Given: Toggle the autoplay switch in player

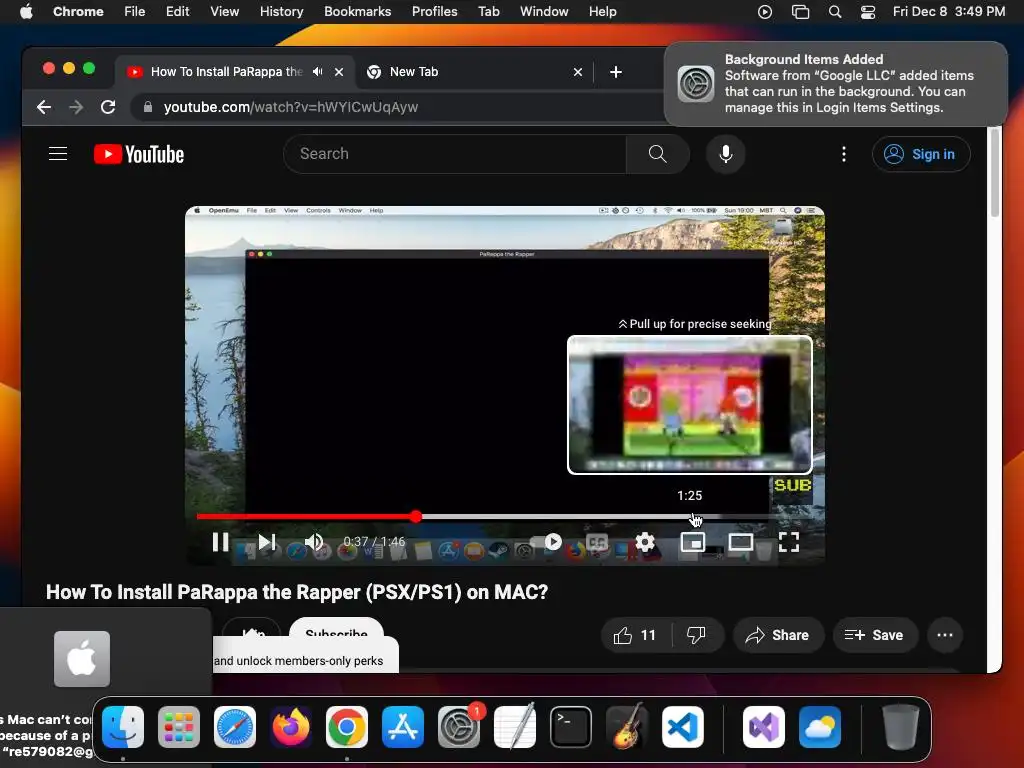Looking at the screenshot, I should (x=547, y=542).
